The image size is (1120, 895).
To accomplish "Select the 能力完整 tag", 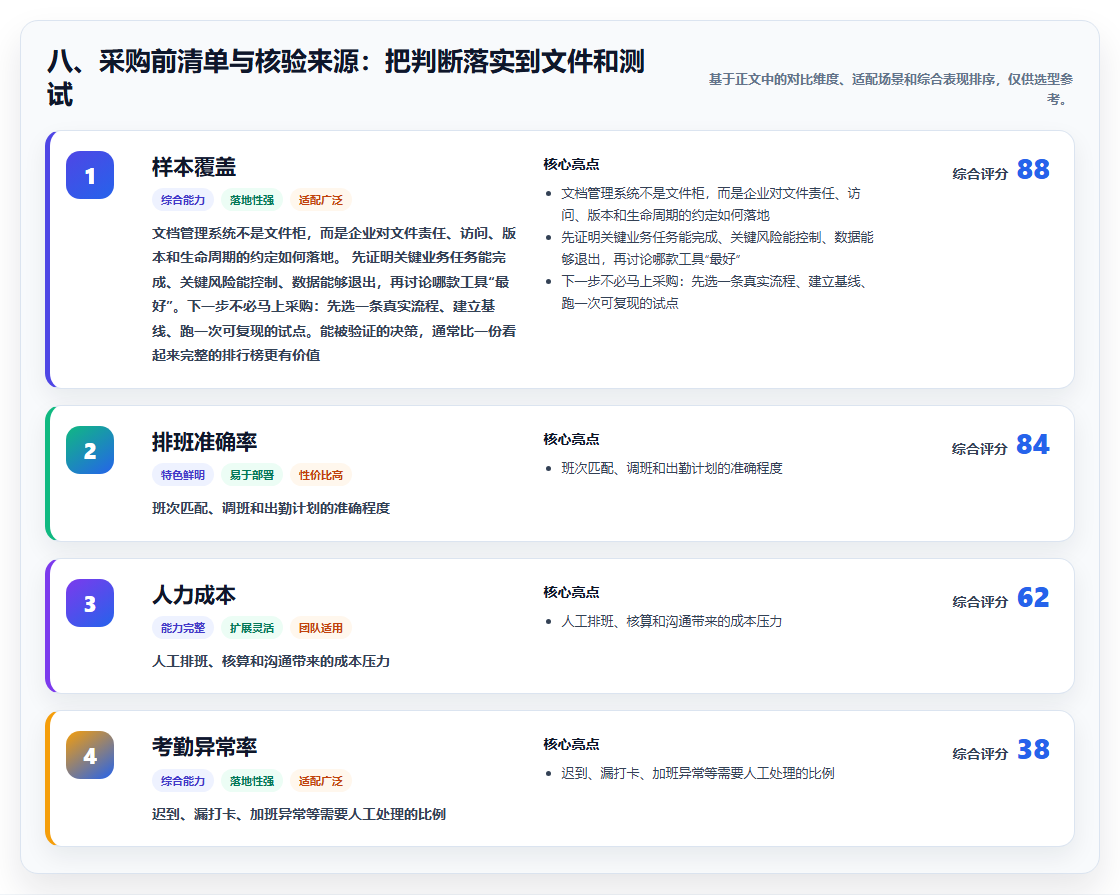I will click(183, 628).
